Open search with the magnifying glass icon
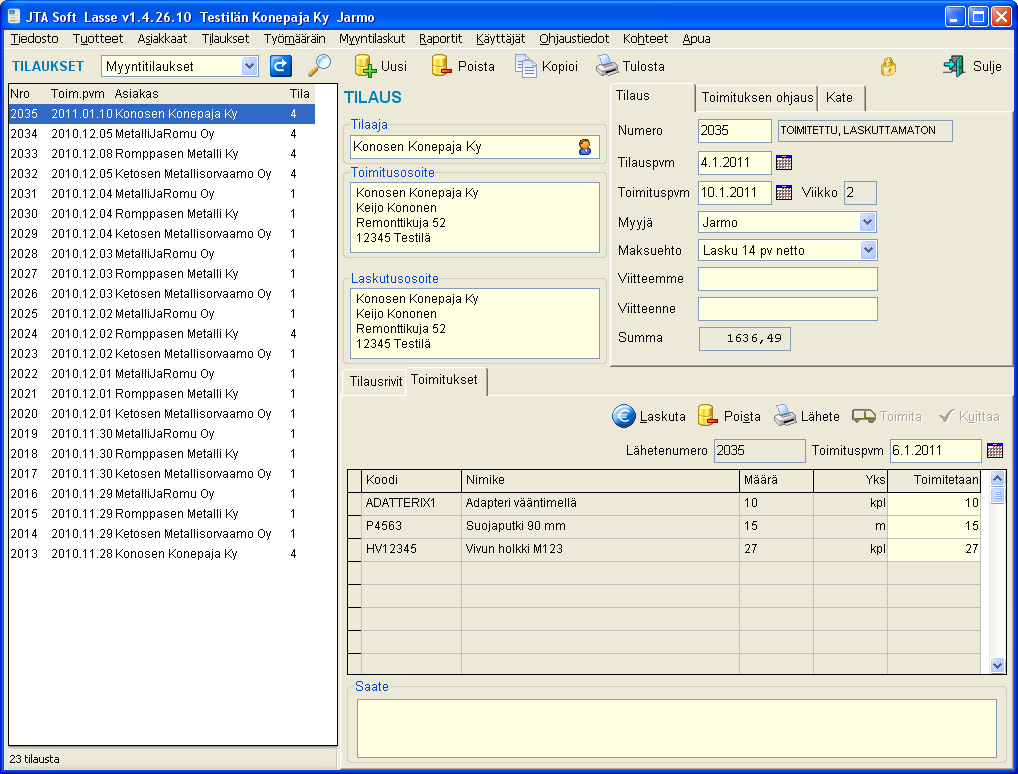 319,66
